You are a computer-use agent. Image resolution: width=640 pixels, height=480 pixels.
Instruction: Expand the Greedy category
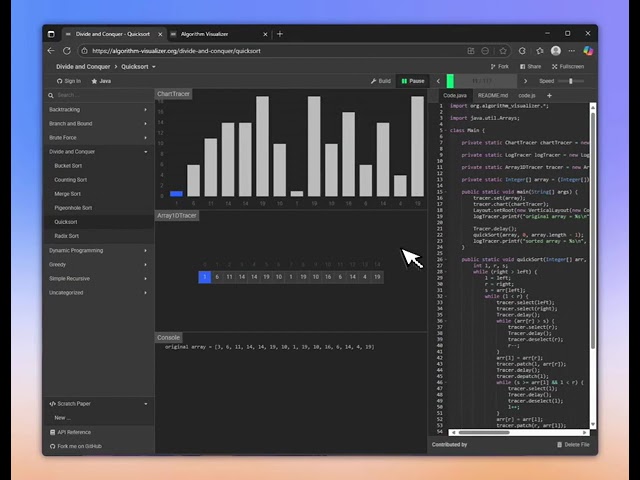click(x=98, y=264)
